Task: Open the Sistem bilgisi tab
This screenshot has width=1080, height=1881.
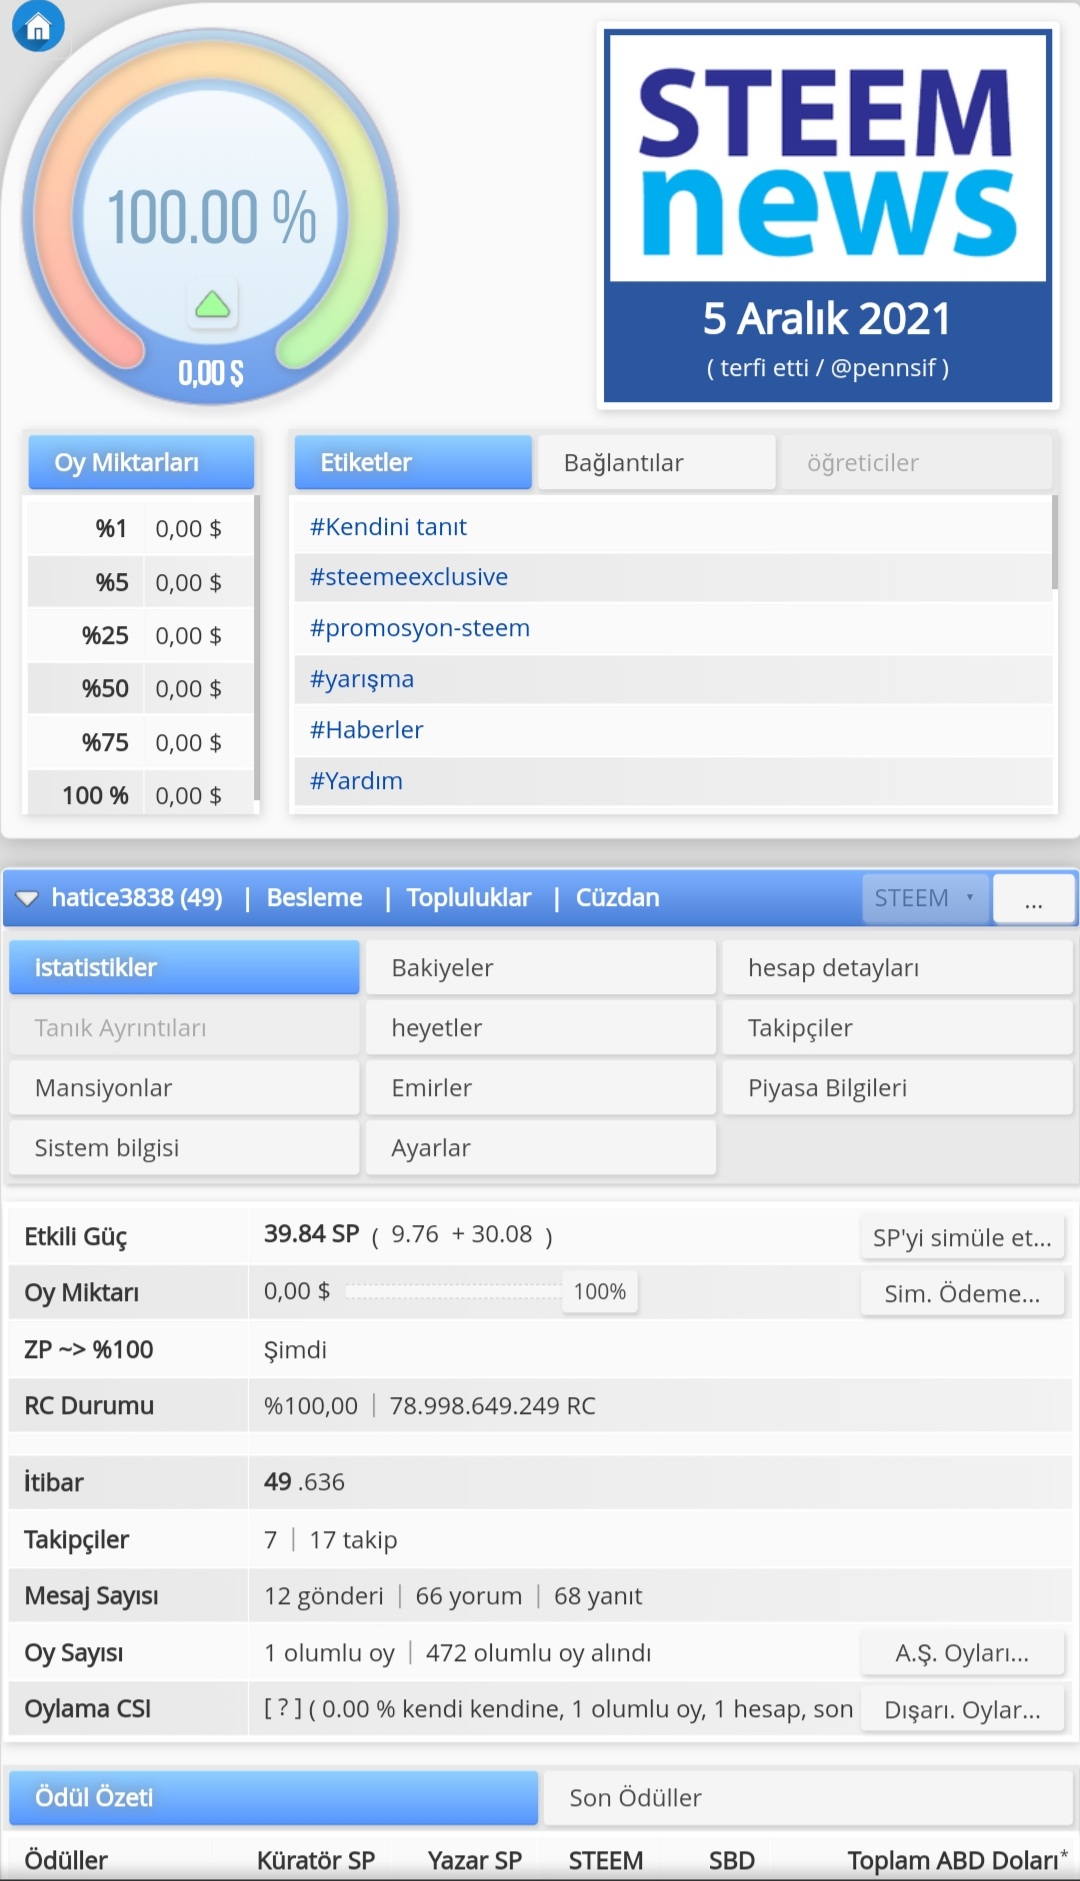Action: [x=184, y=1147]
